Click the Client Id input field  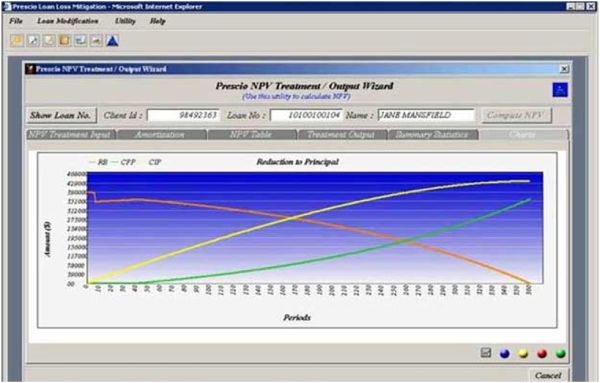tap(183, 115)
